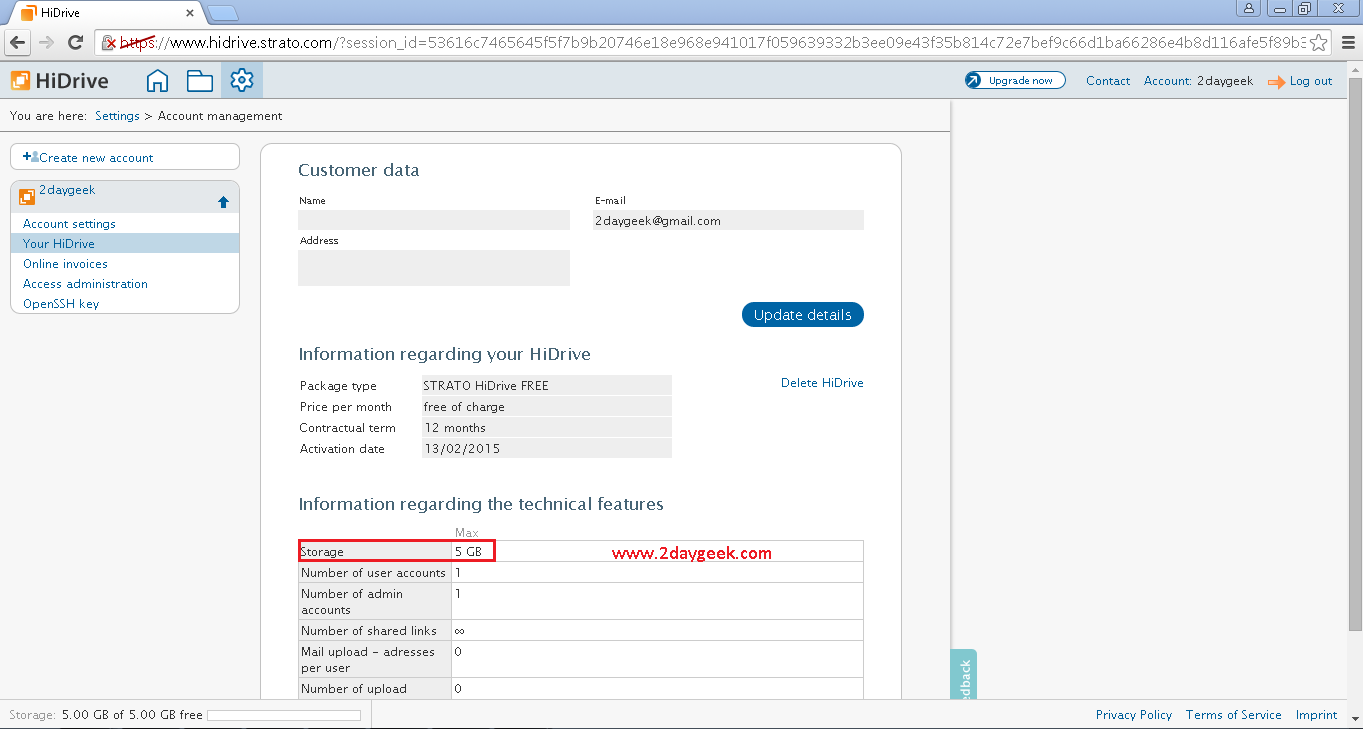Click the Account: 2daygeek link

click(x=1198, y=81)
